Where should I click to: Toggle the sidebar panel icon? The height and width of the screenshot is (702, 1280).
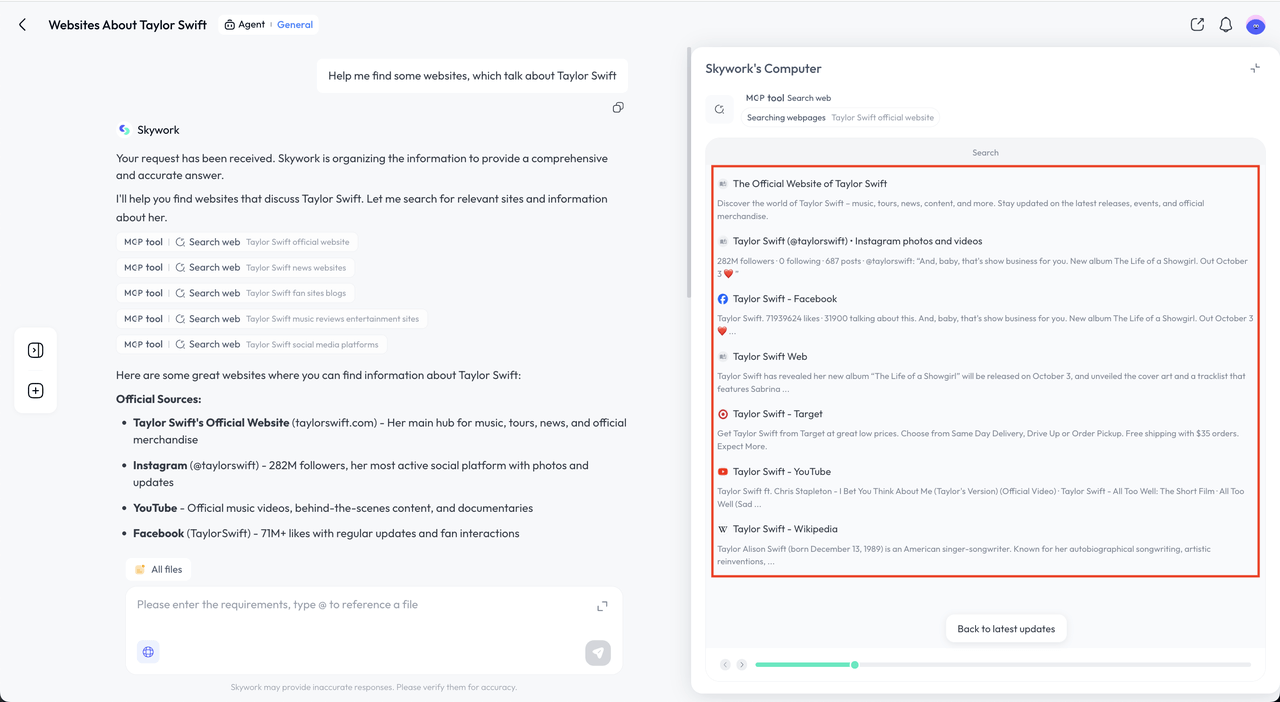click(36, 350)
